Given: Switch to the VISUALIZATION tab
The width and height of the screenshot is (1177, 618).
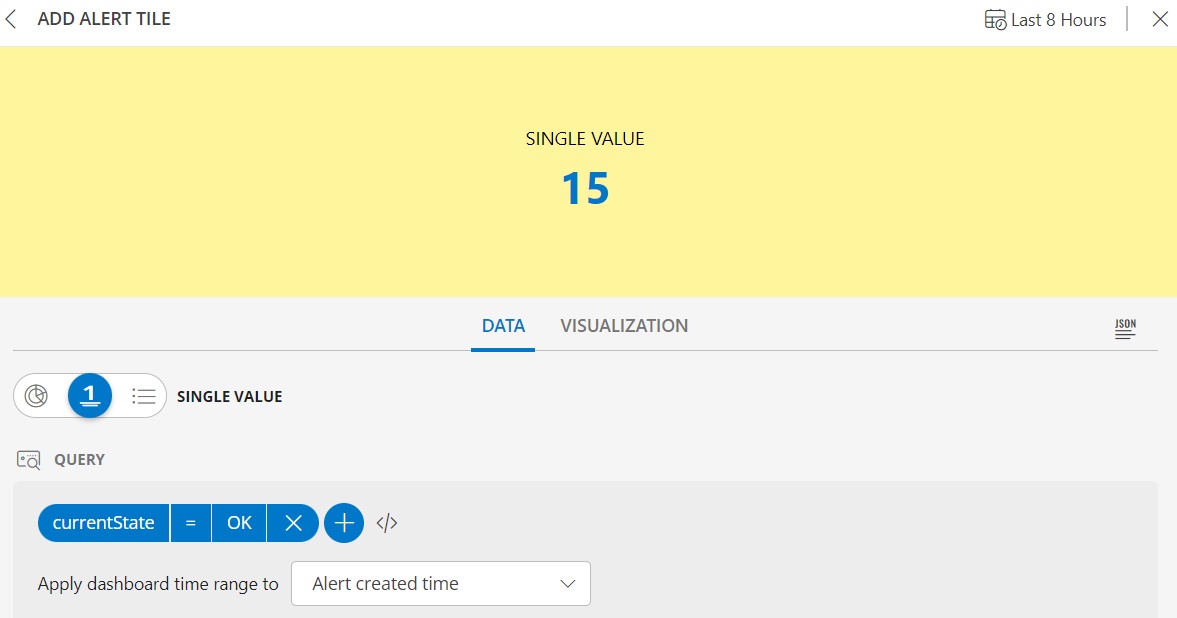Looking at the screenshot, I should (x=624, y=325).
